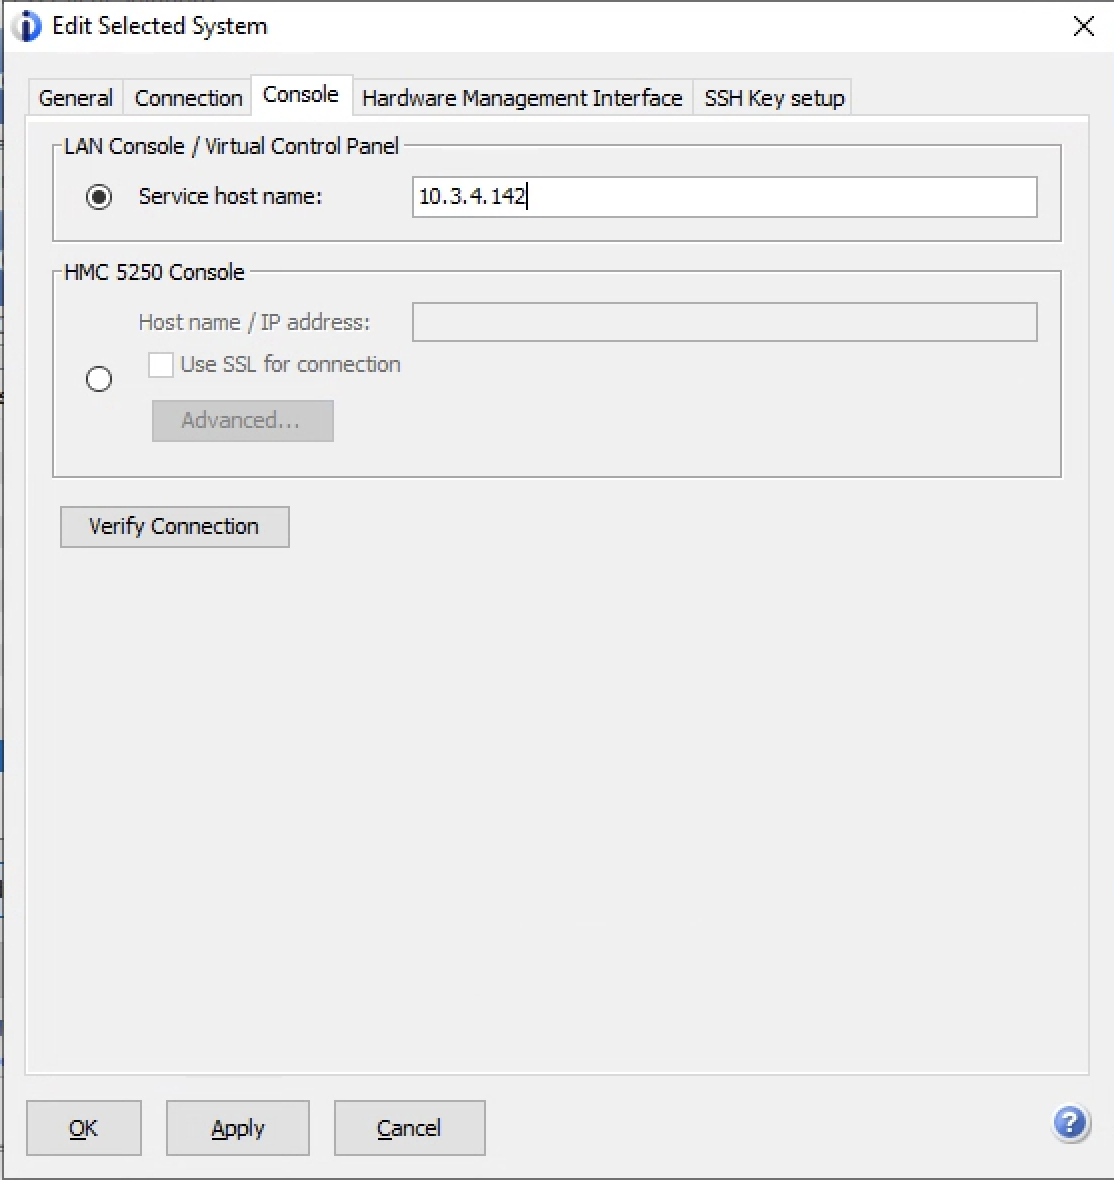Image resolution: width=1114 pixels, height=1180 pixels.
Task: Click into the Service host name field
Action: pyautogui.click(x=724, y=197)
